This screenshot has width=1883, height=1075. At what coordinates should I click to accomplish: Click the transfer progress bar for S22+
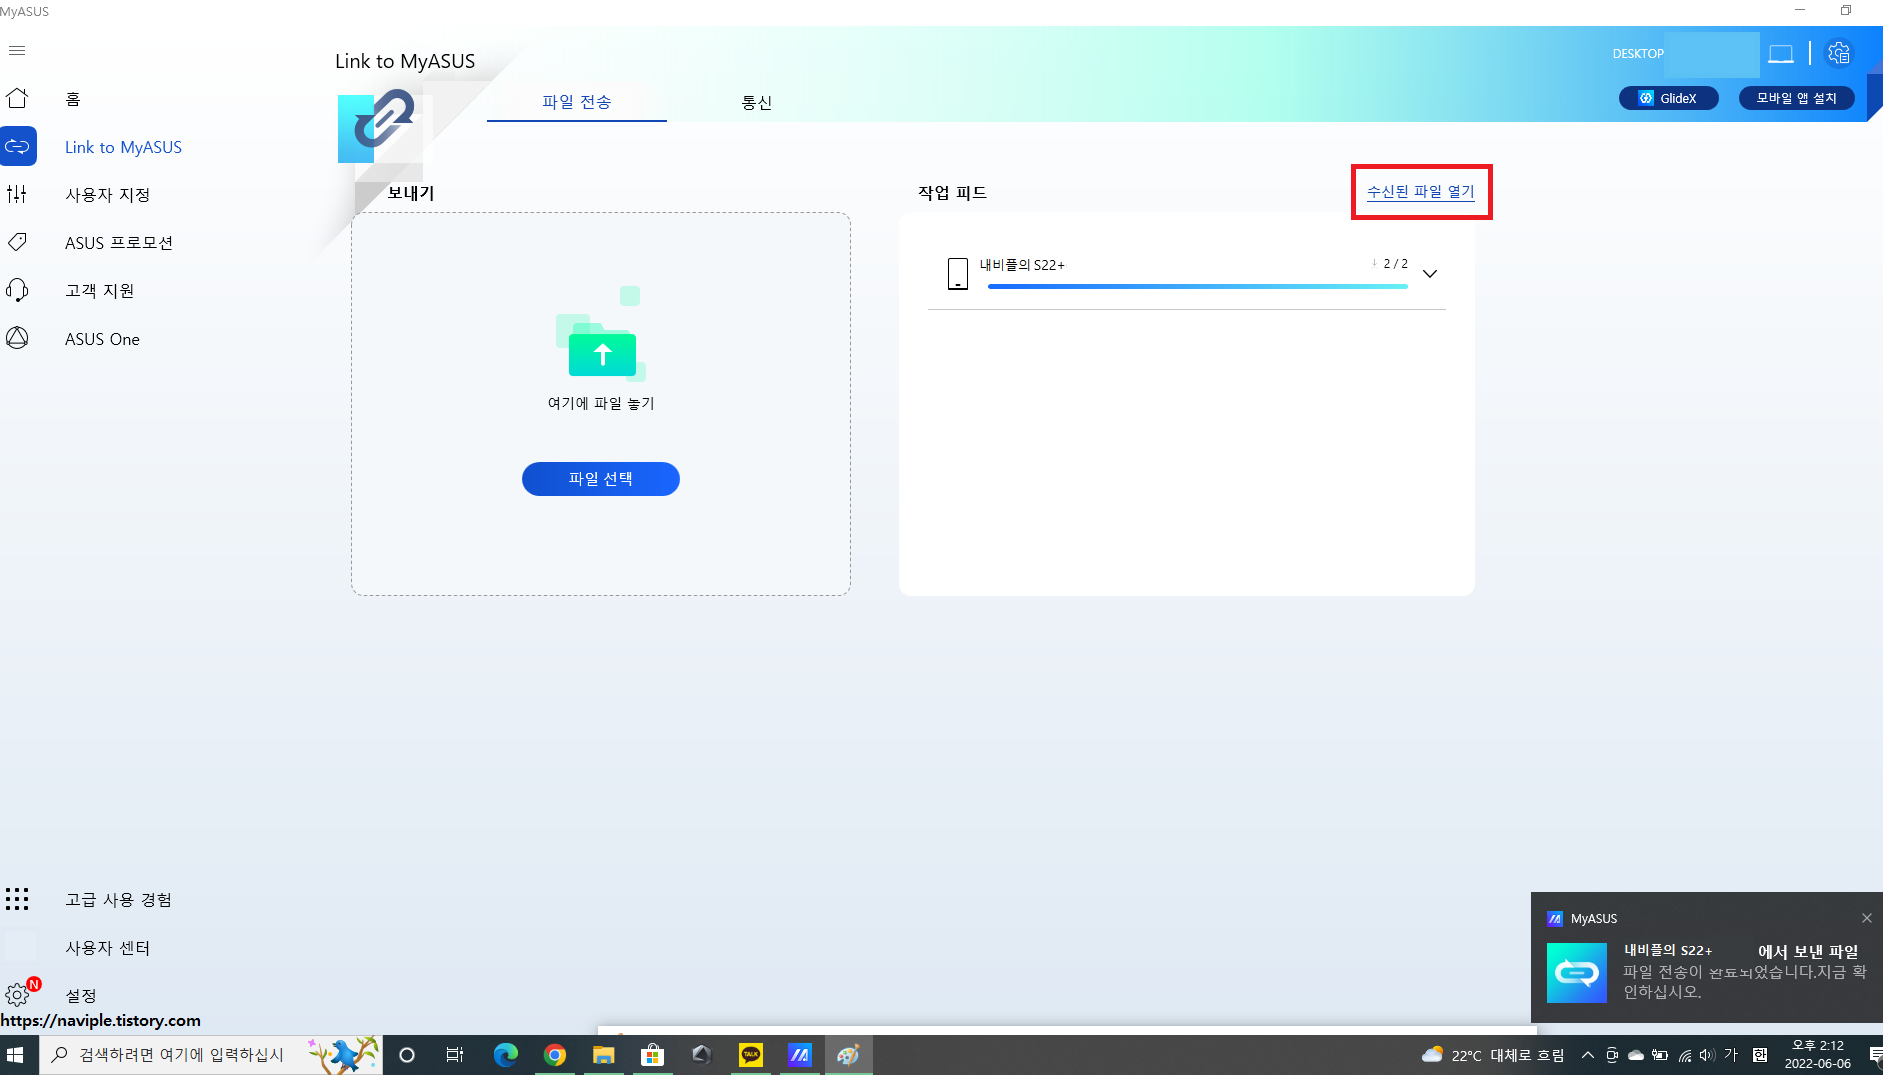pyautogui.click(x=1198, y=287)
